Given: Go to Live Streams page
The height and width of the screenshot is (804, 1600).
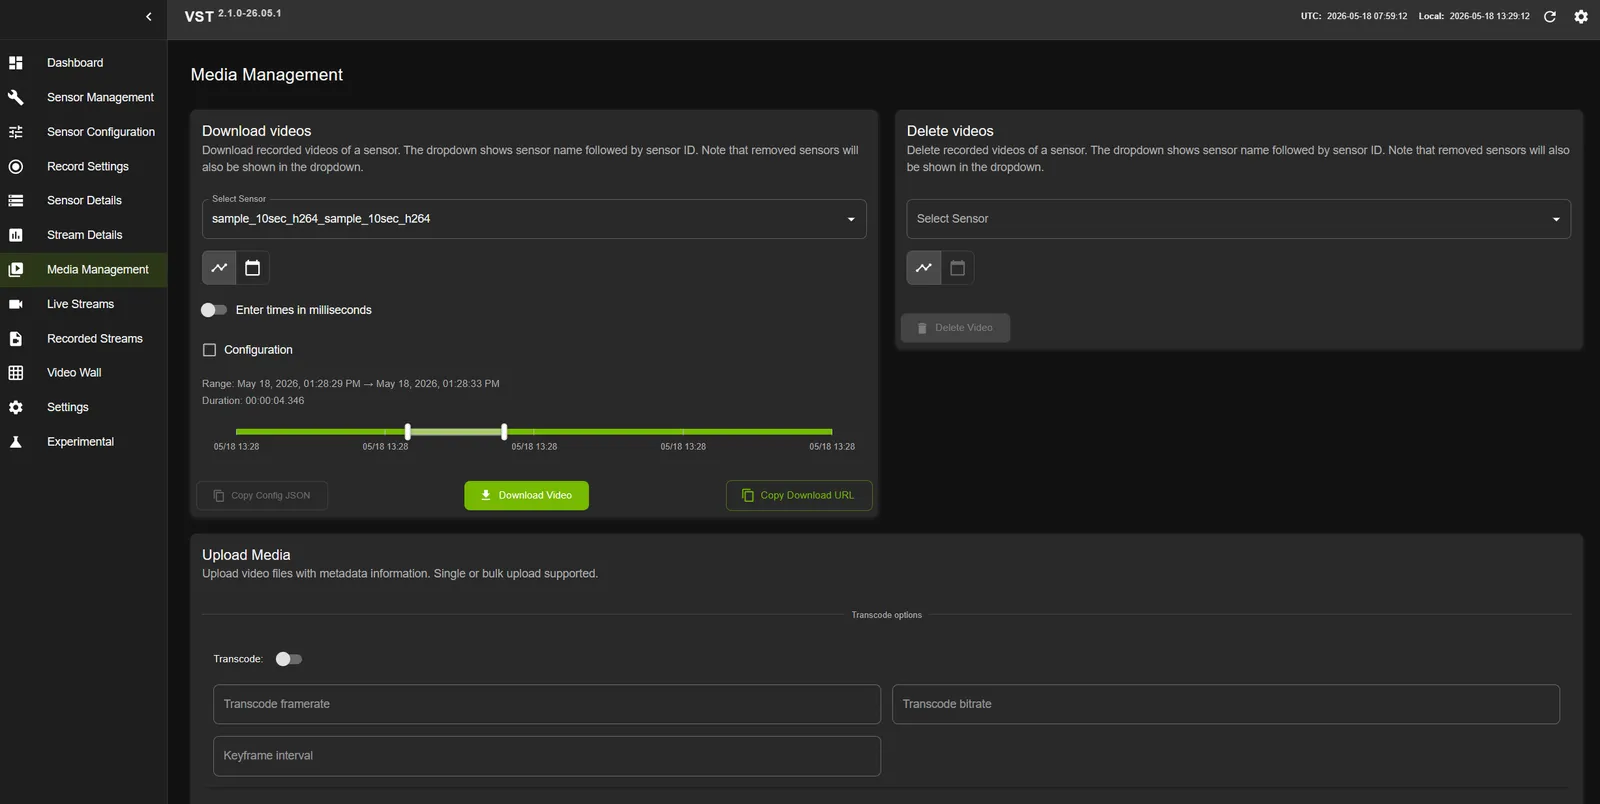Looking at the screenshot, I should point(83,304).
